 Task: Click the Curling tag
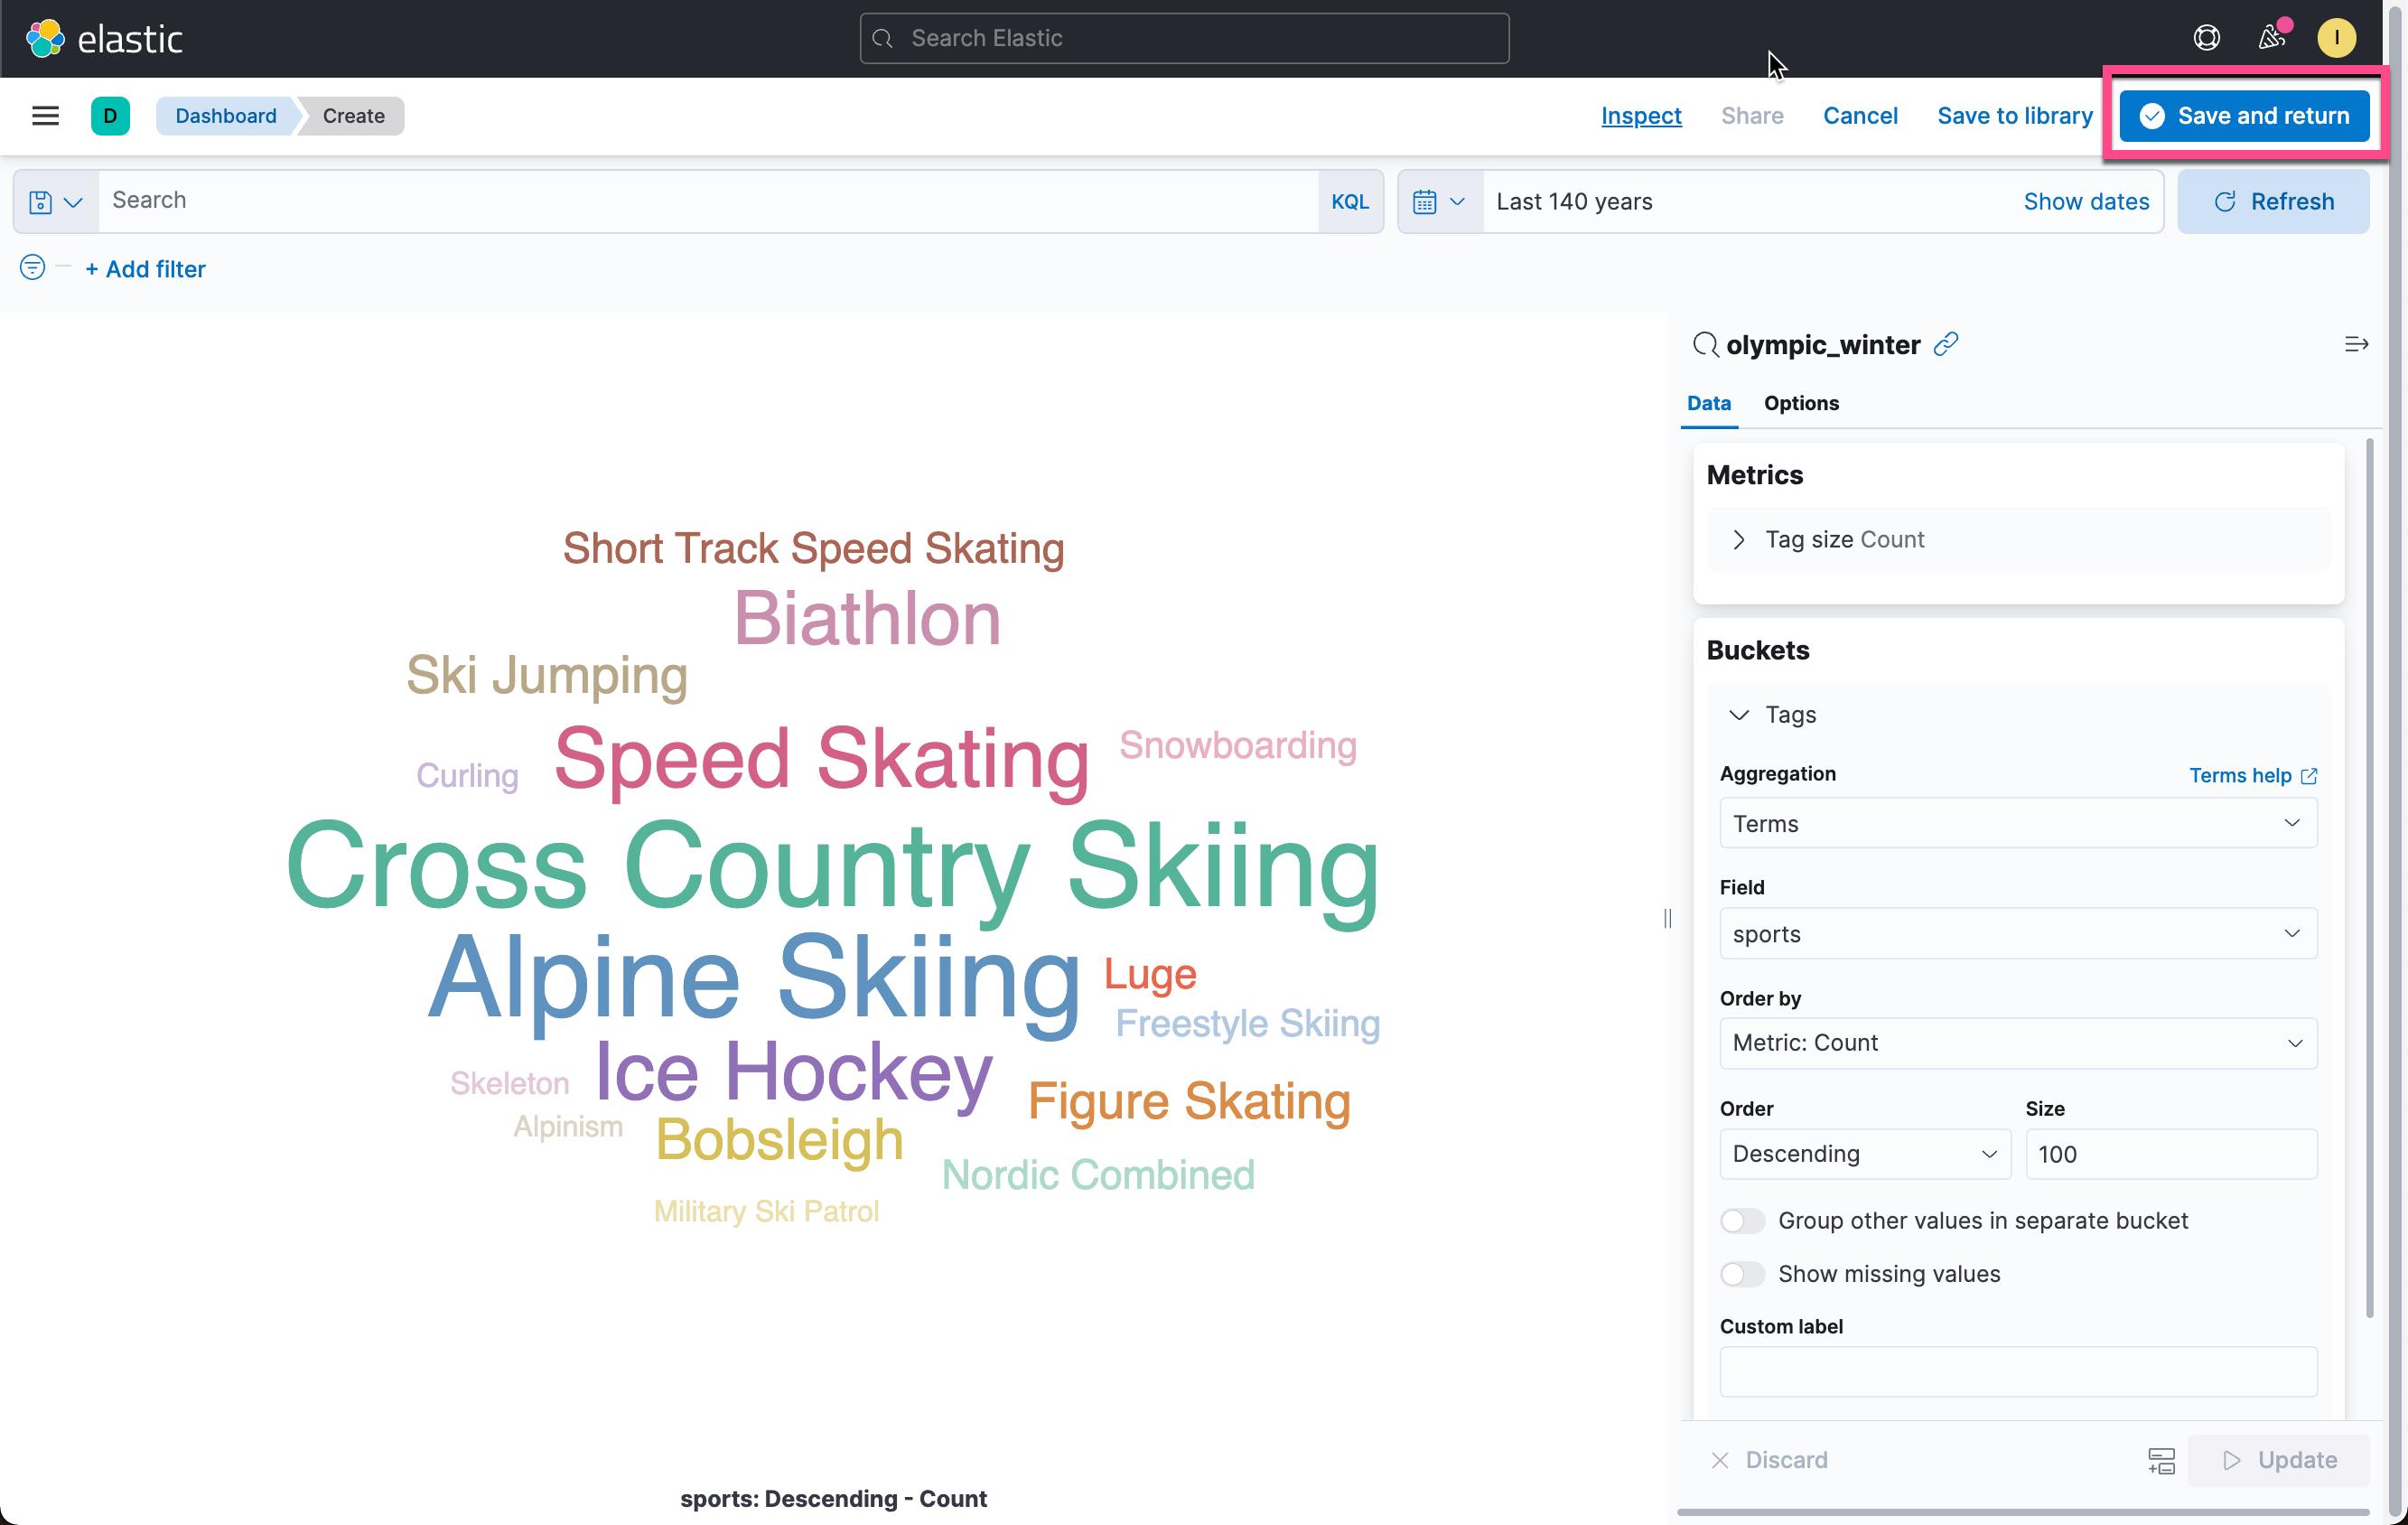point(467,776)
